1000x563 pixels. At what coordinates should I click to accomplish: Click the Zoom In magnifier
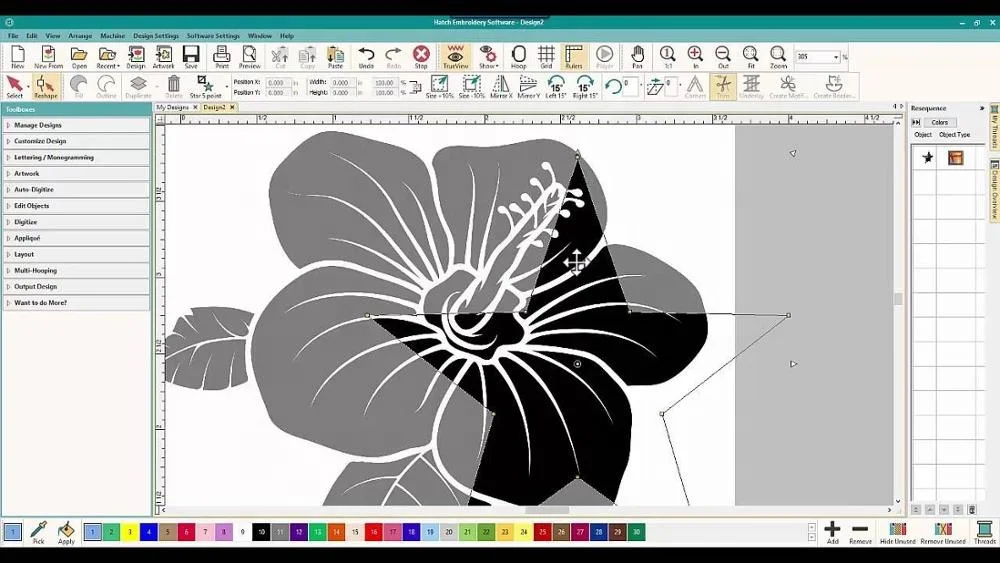click(695, 56)
